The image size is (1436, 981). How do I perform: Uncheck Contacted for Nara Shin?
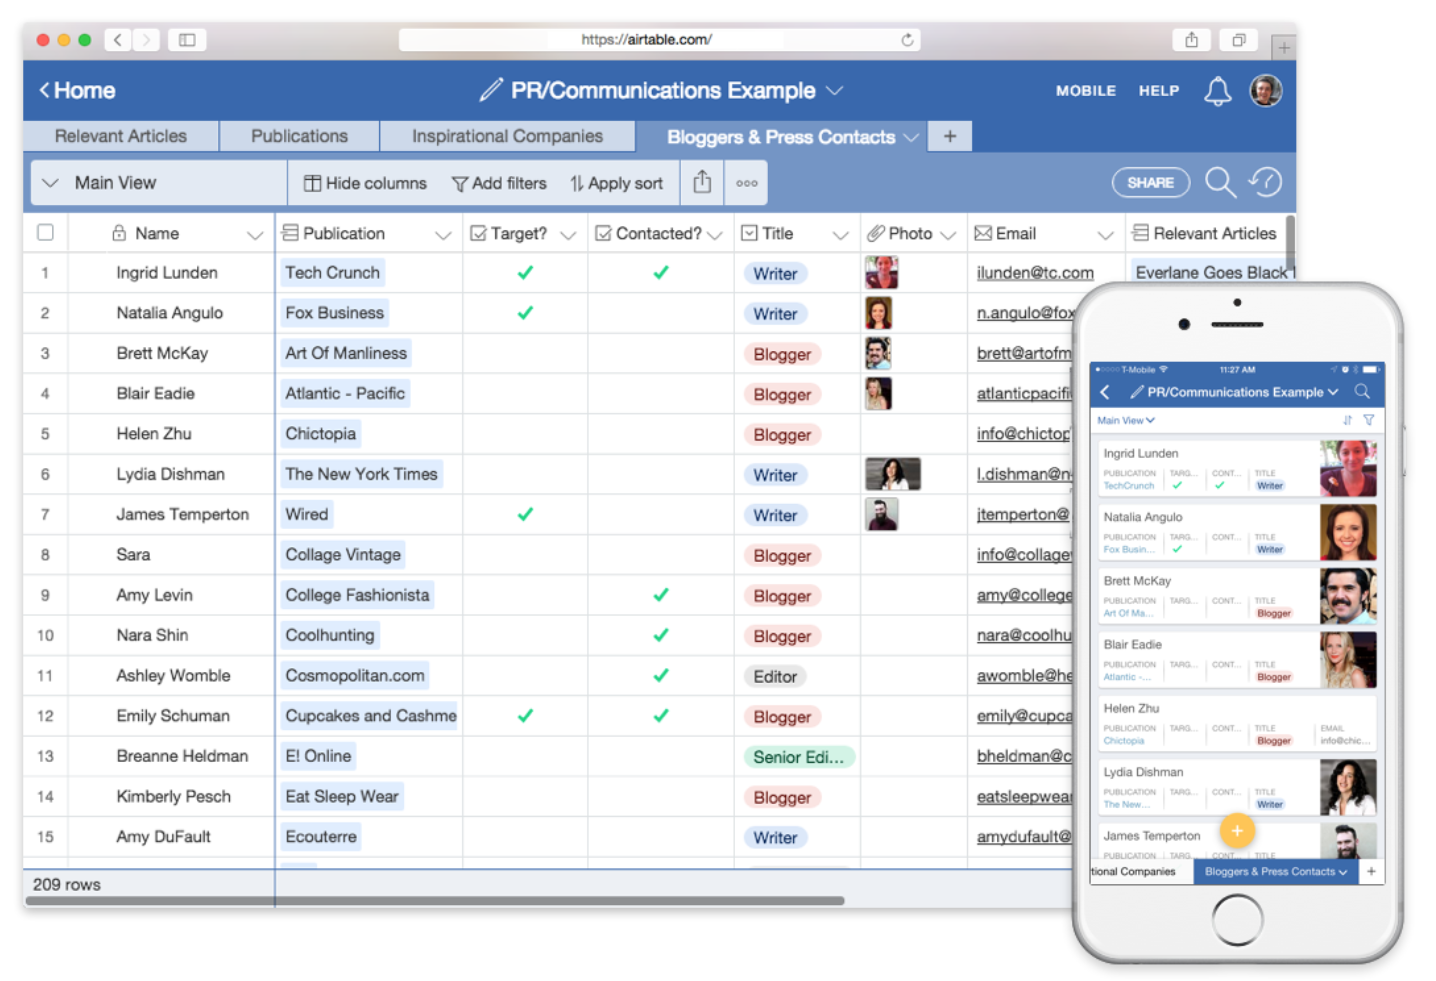coord(661,635)
